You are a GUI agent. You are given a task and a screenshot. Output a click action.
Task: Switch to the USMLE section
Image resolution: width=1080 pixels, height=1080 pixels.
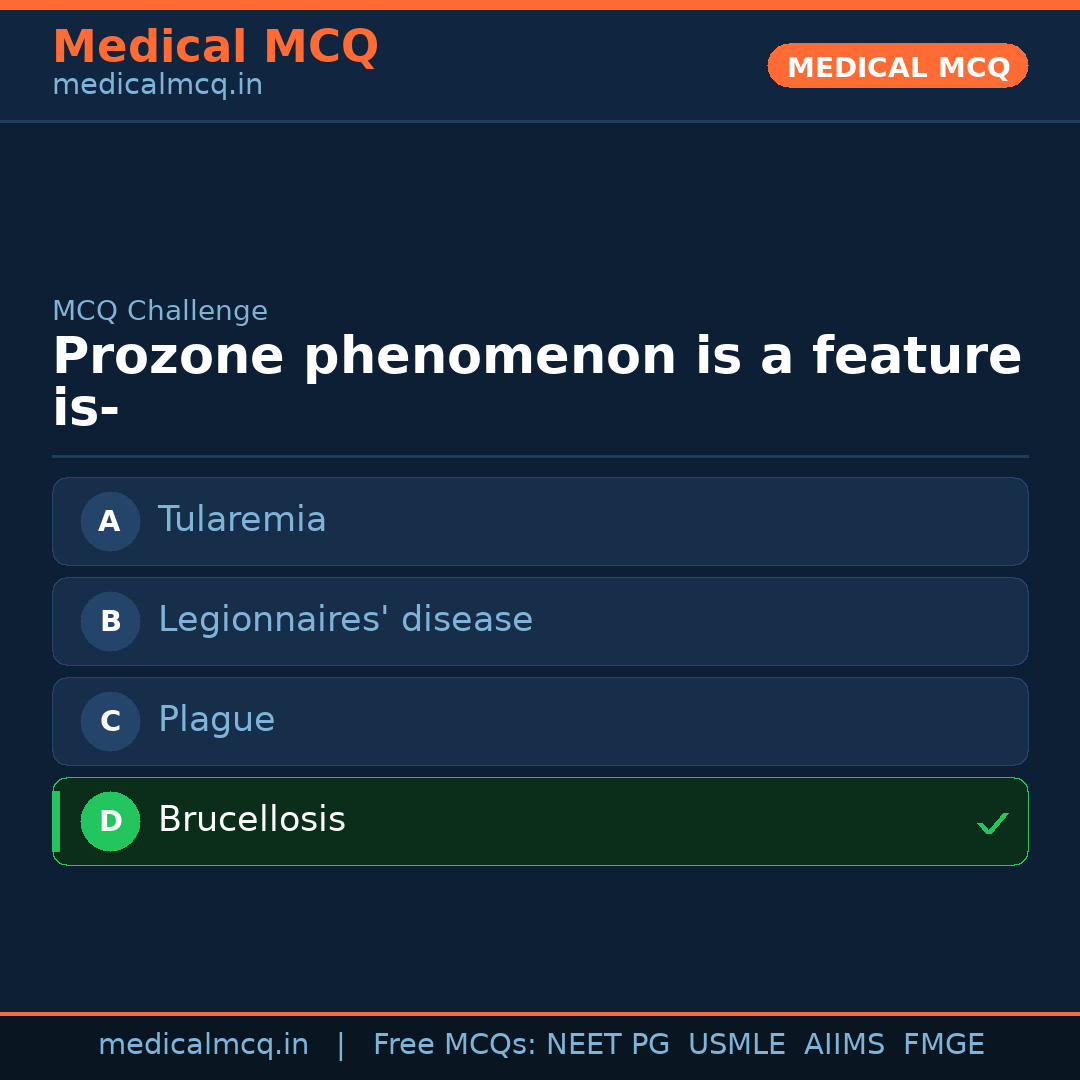coord(737,1044)
